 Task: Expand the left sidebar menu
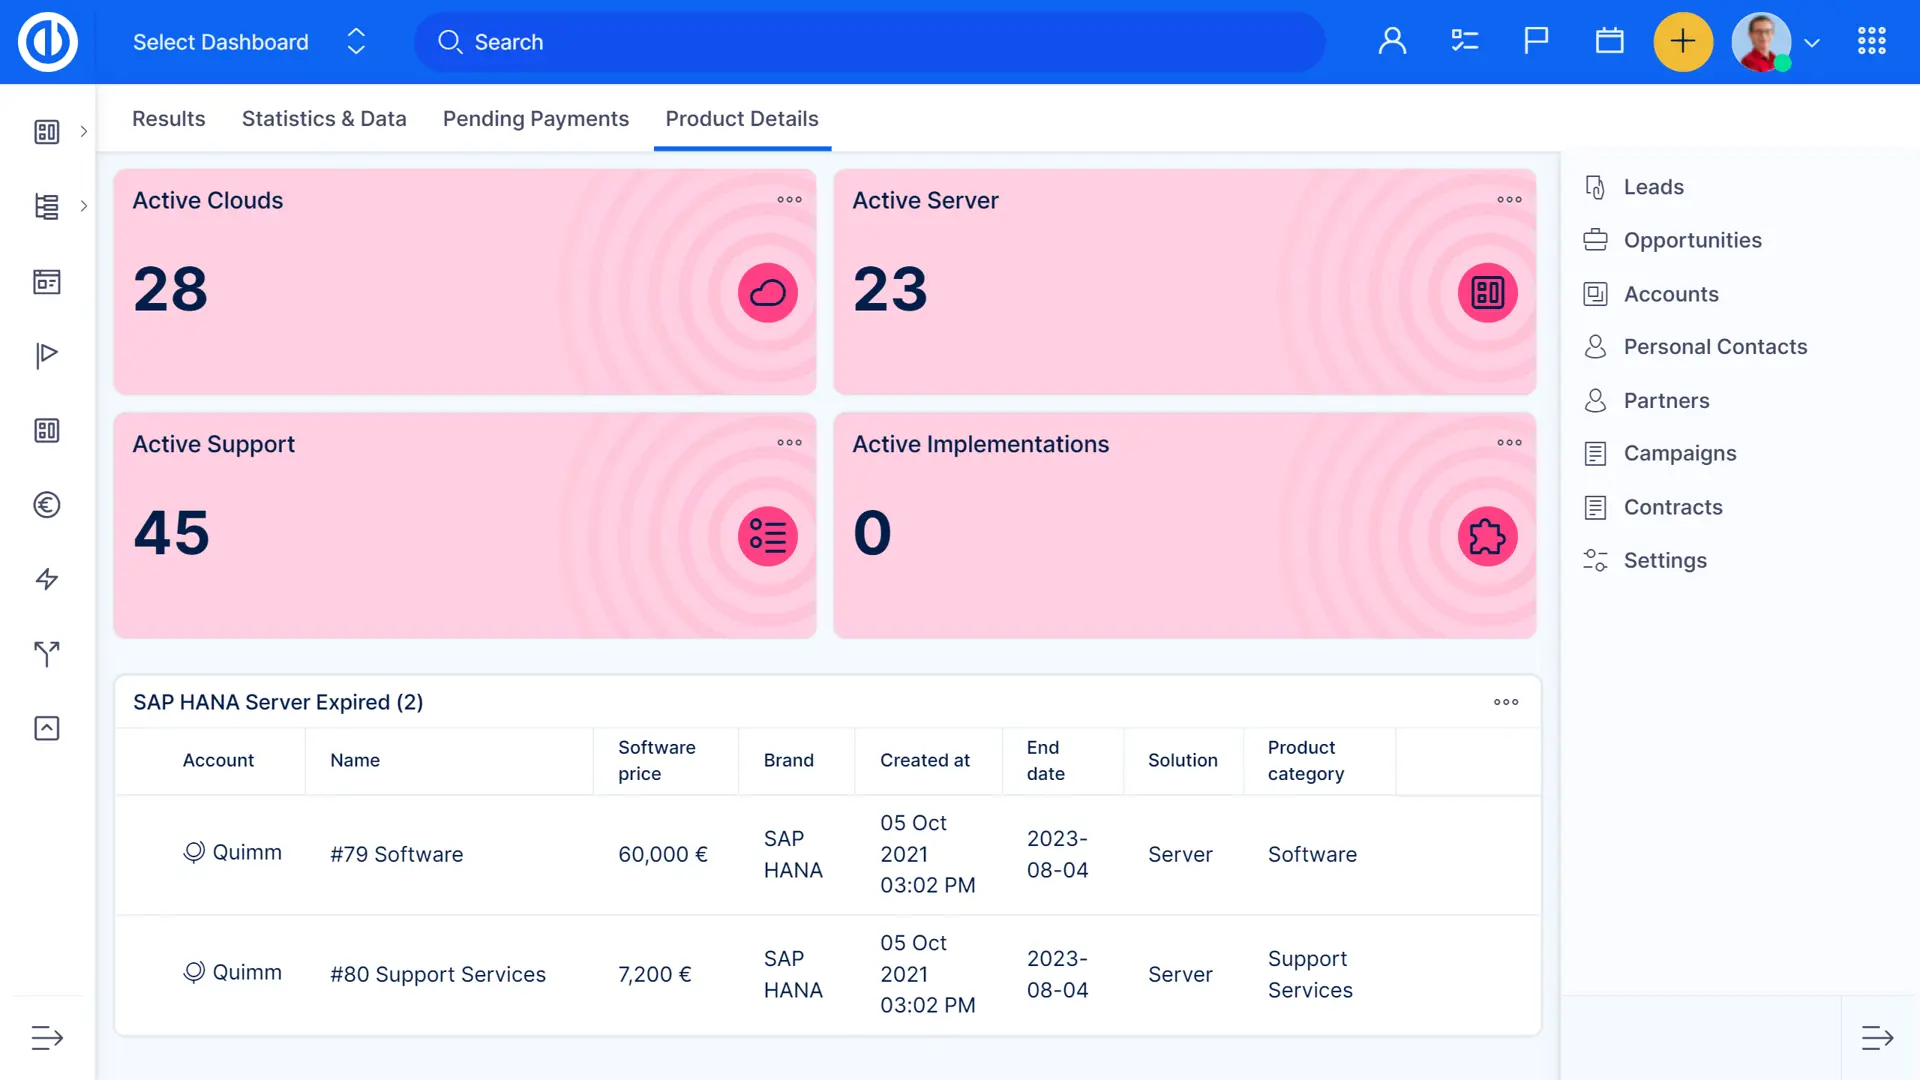click(x=47, y=1038)
